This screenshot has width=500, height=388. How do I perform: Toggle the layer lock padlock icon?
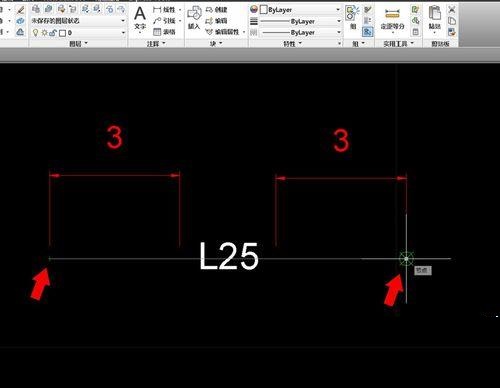[x=53, y=33]
